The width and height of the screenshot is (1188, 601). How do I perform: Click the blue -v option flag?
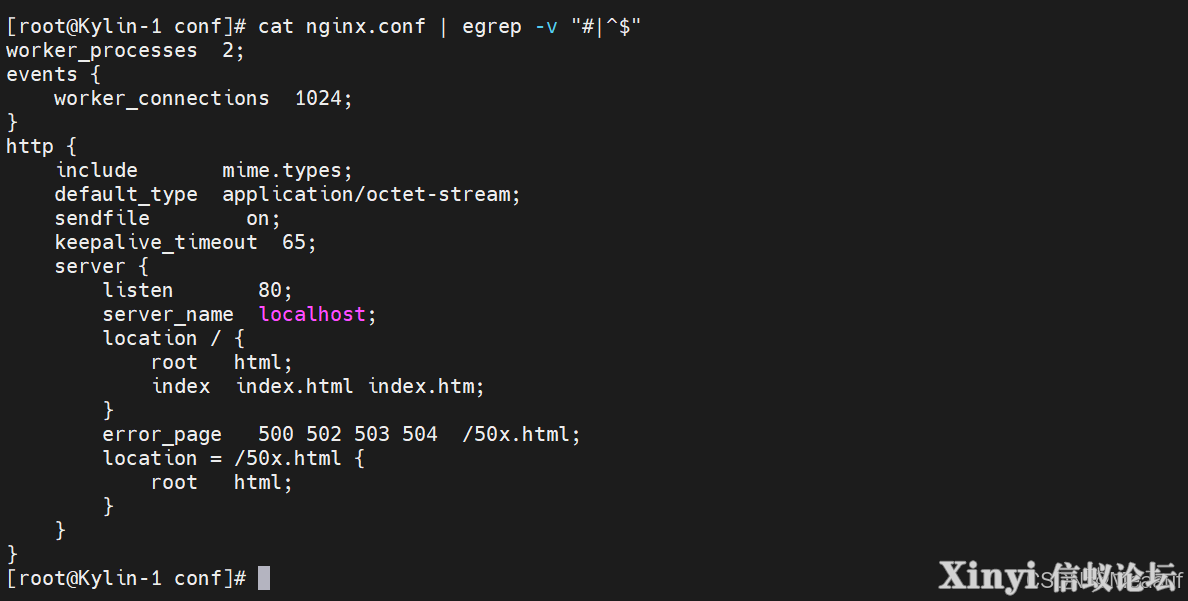click(x=546, y=27)
